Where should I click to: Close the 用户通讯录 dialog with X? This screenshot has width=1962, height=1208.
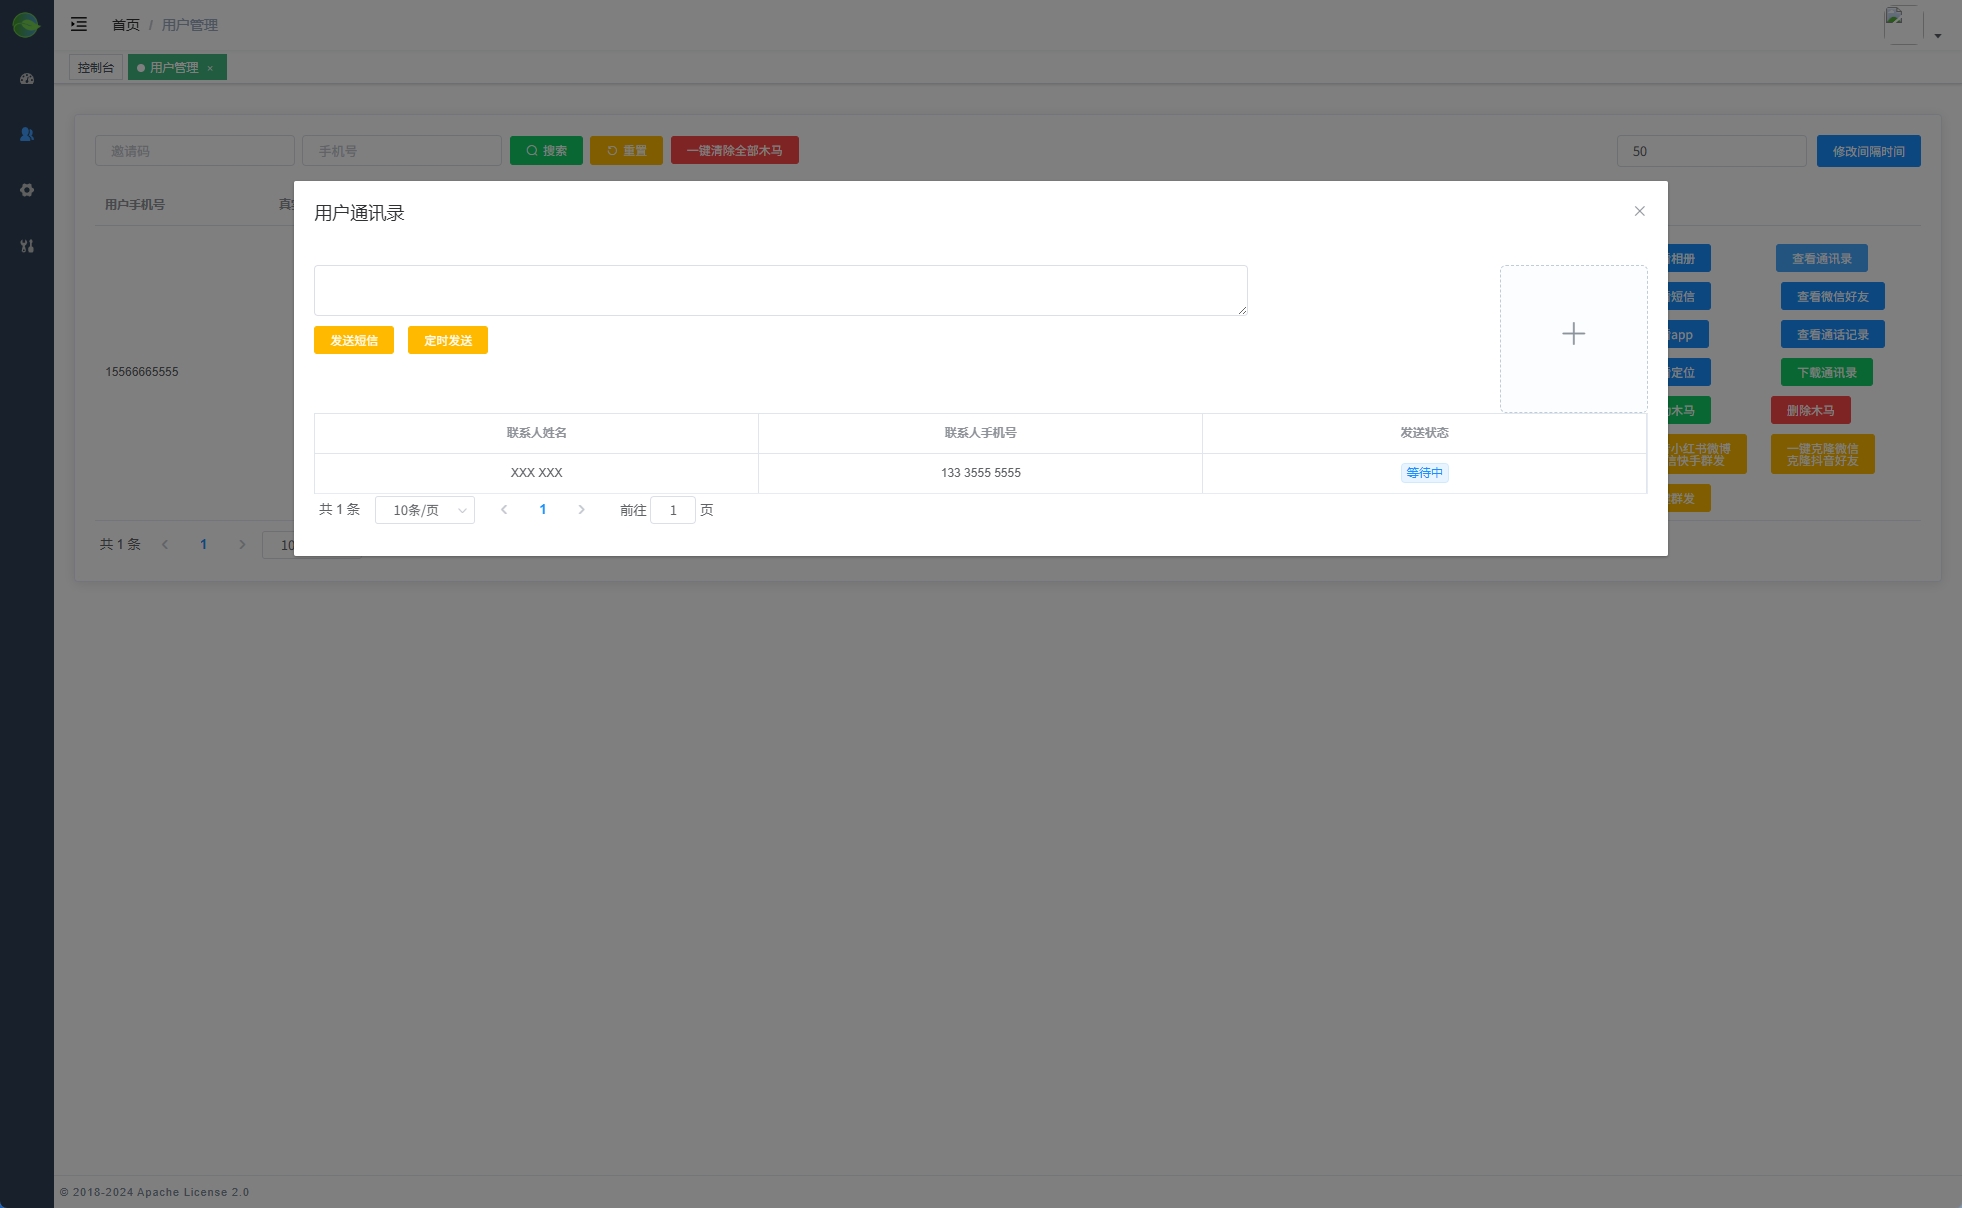pos(1639,211)
